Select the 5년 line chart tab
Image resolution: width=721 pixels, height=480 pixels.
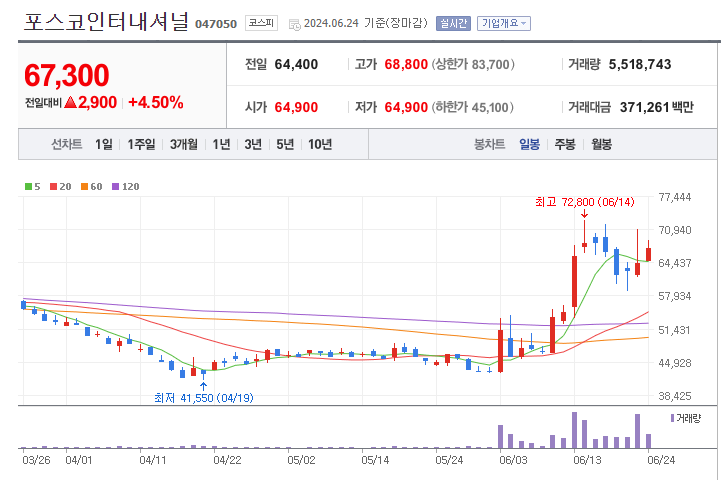coord(285,144)
